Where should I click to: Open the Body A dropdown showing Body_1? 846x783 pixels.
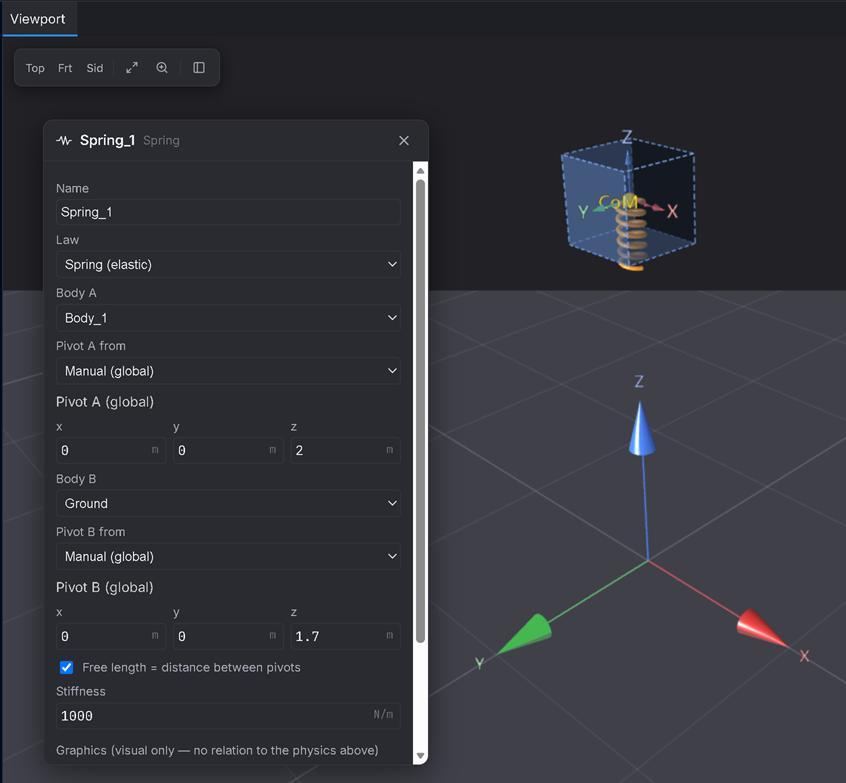coord(228,318)
